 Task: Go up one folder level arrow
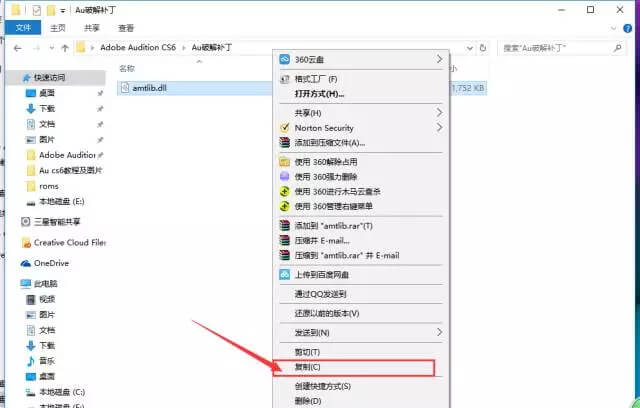(x=65, y=48)
